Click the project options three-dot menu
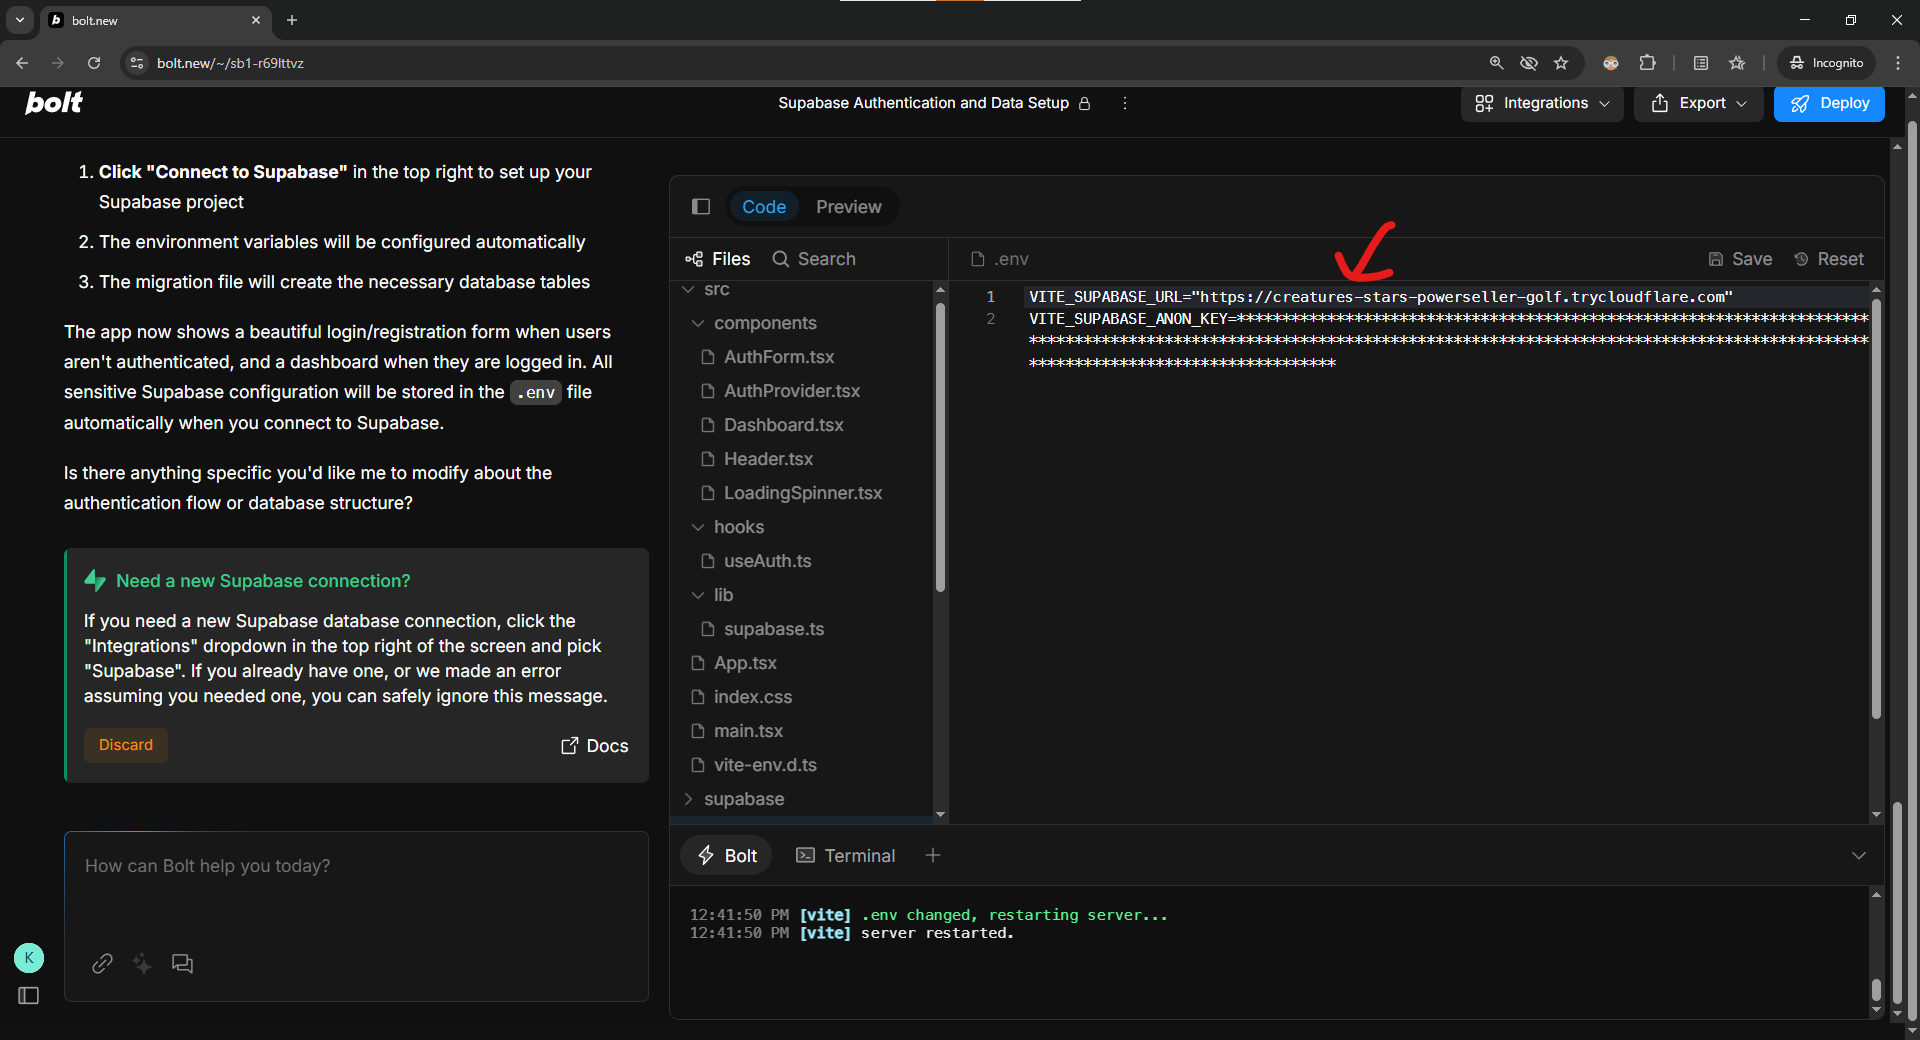The width and height of the screenshot is (1920, 1040). tap(1125, 103)
